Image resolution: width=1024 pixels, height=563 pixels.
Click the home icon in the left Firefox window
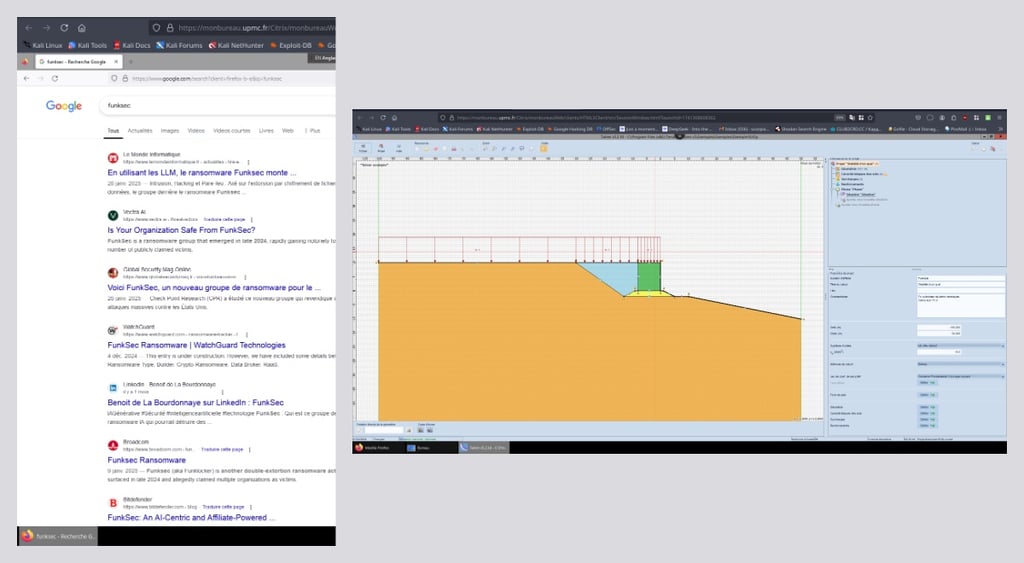82,28
